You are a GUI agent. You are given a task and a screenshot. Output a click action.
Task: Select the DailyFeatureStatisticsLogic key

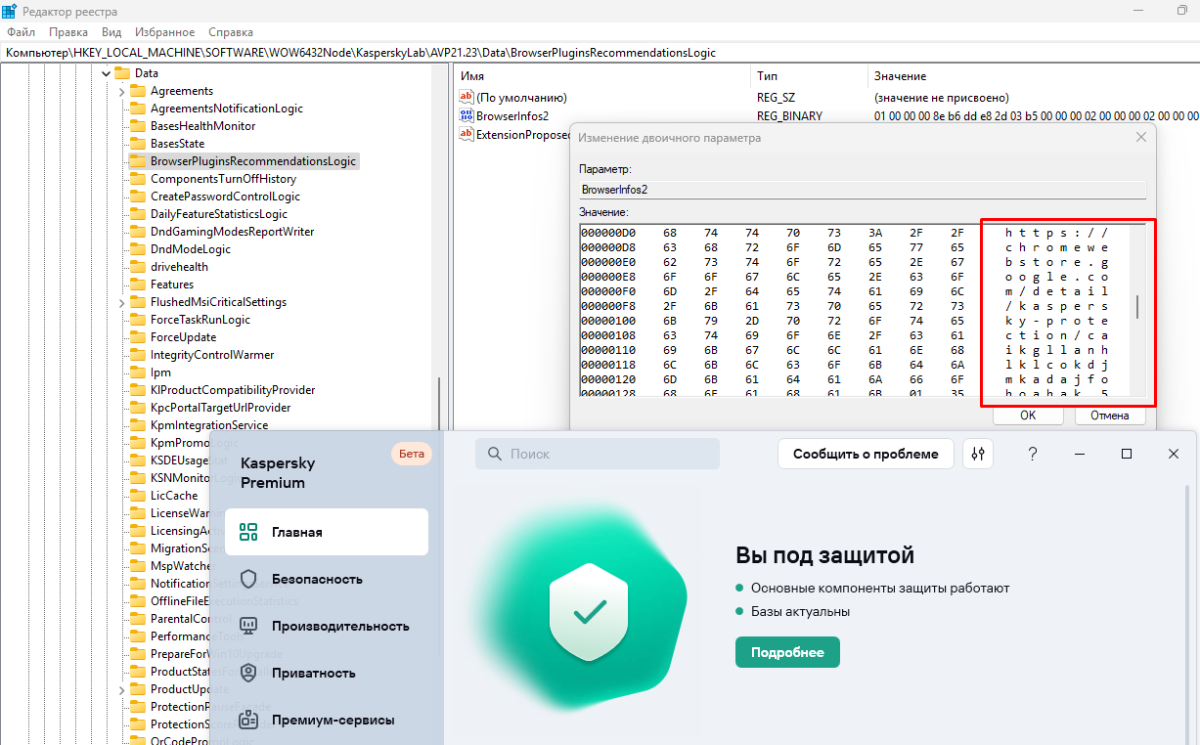click(219, 214)
